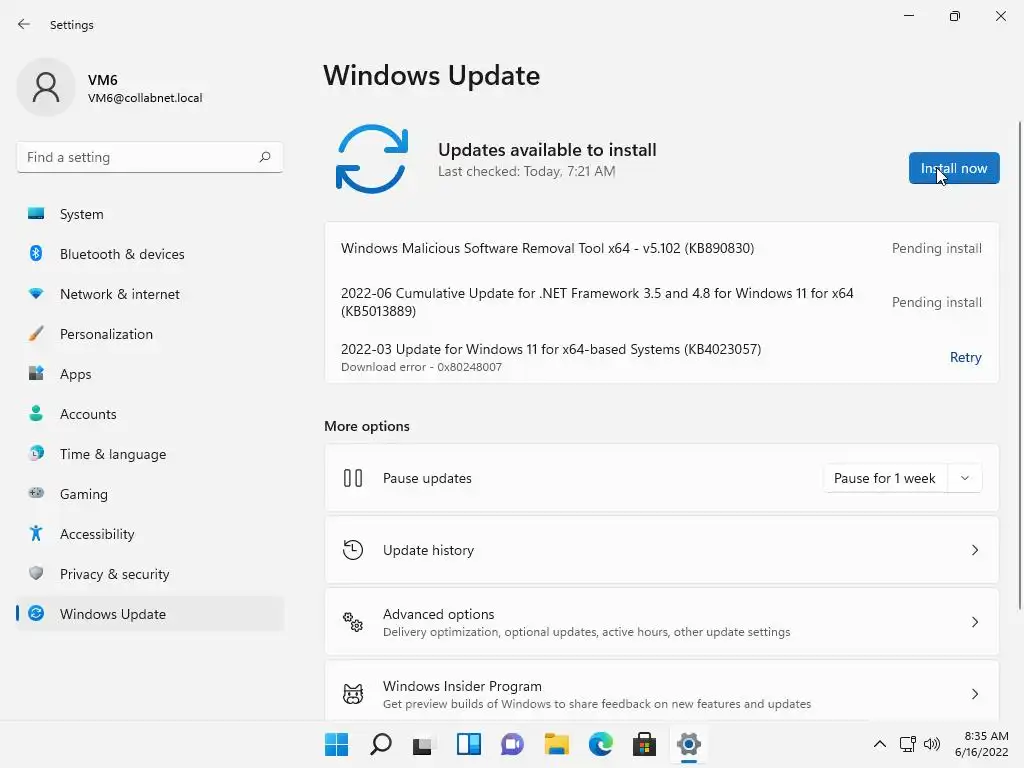The image size is (1024, 768).
Task: Click Pending install status for KB890830
Action: click(x=936, y=248)
